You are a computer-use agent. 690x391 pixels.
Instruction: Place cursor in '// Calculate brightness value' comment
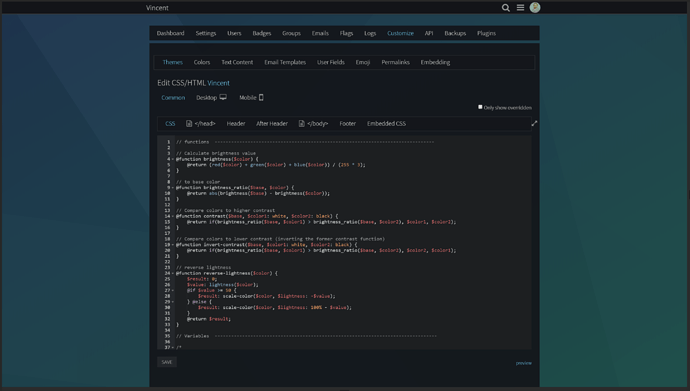pyautogui.click(x=216, y=153)
